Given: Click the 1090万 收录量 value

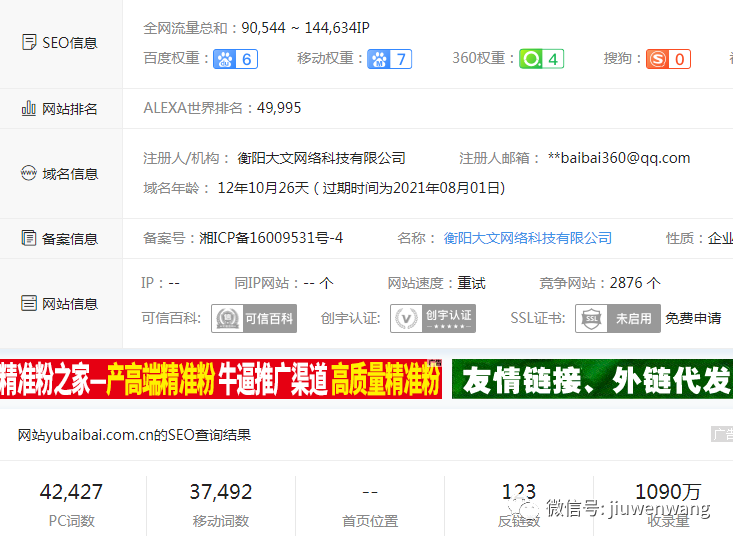Looking at the screenshot, I should coord(668,491).
